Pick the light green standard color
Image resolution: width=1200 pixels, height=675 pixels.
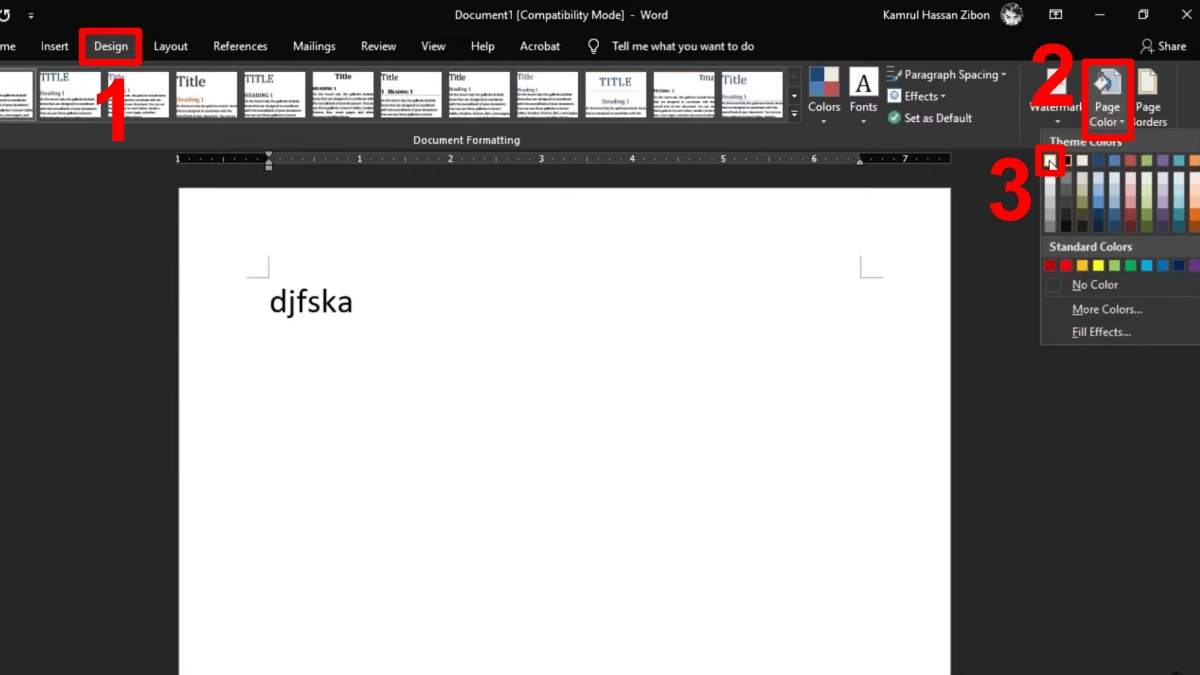click(x=1114, y=265)
